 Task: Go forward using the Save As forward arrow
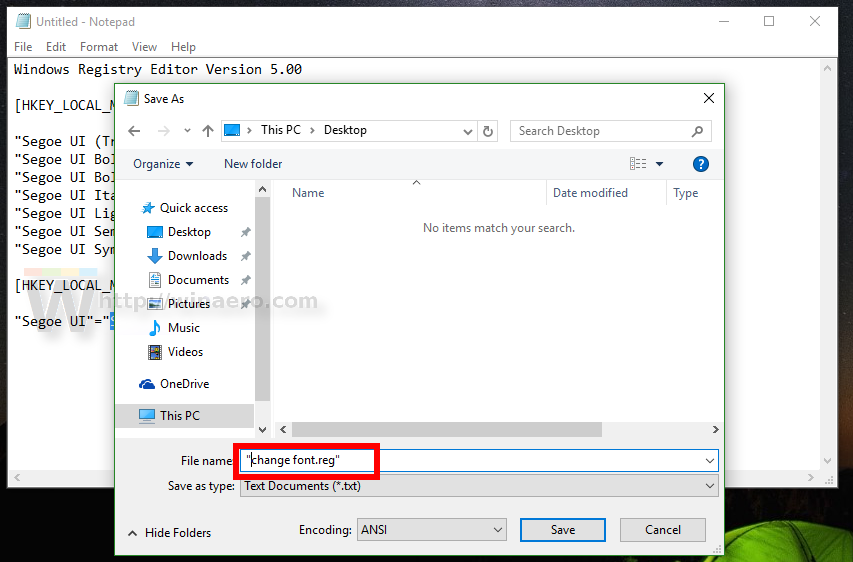163,131
